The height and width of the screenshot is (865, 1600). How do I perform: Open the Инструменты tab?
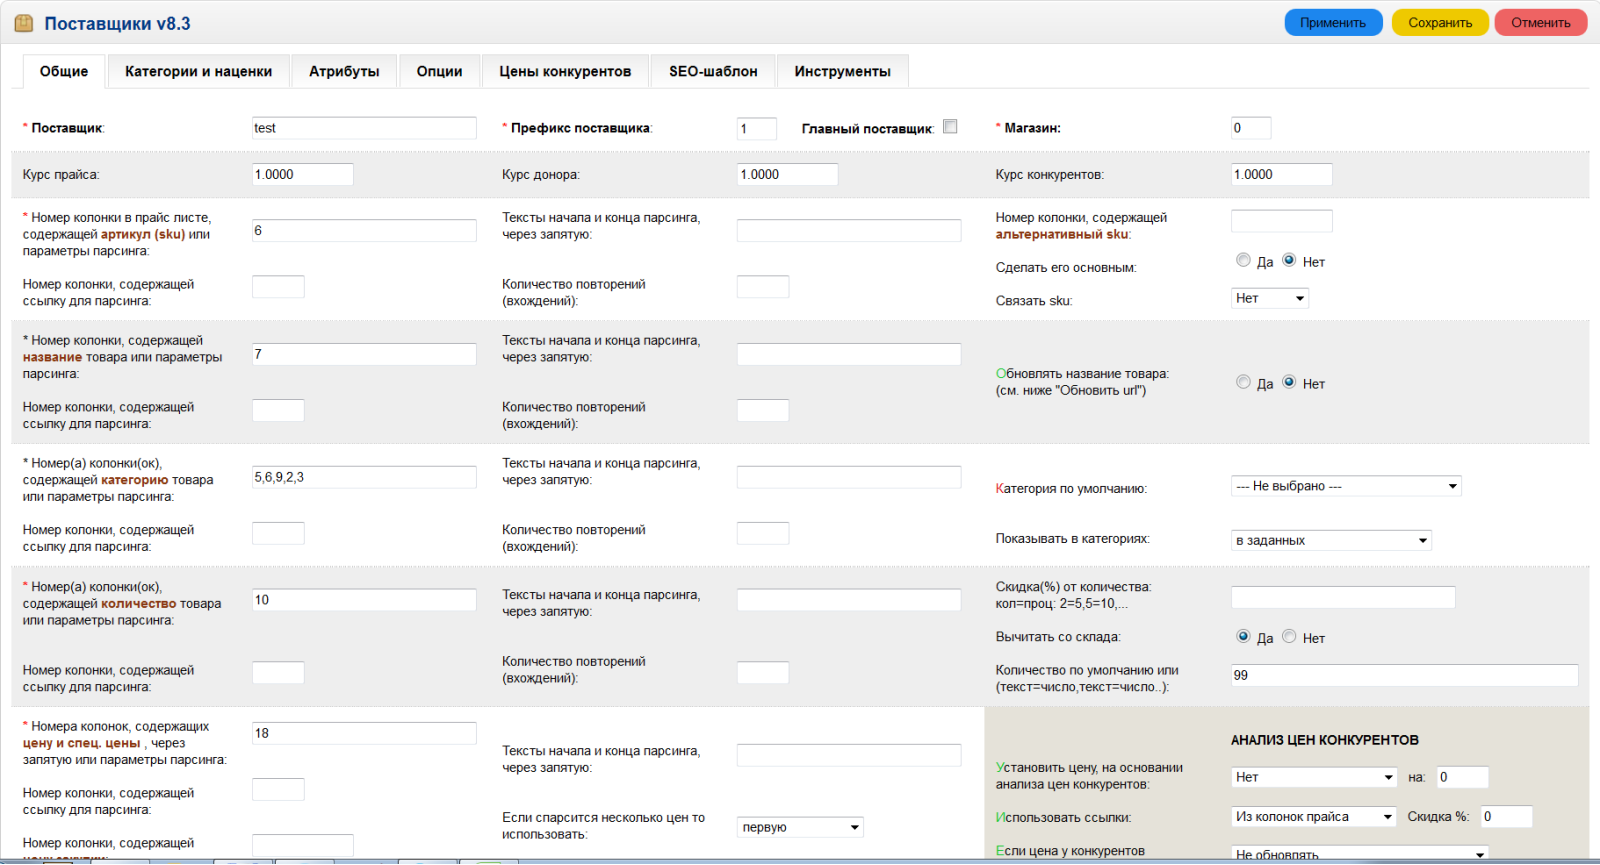[x=842, y=71]
